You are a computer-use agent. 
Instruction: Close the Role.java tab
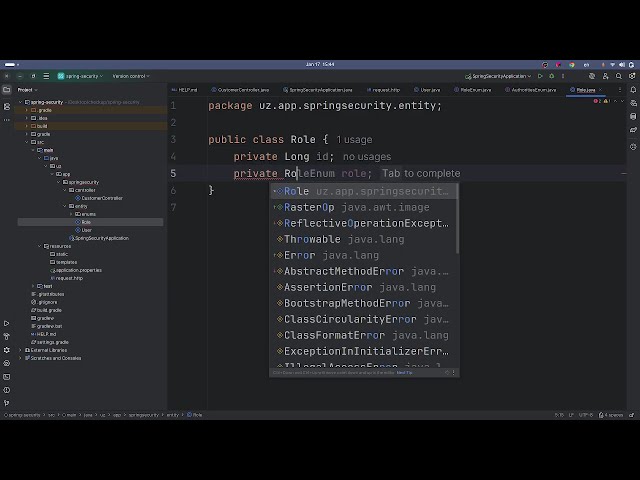[x=600, y=90]
